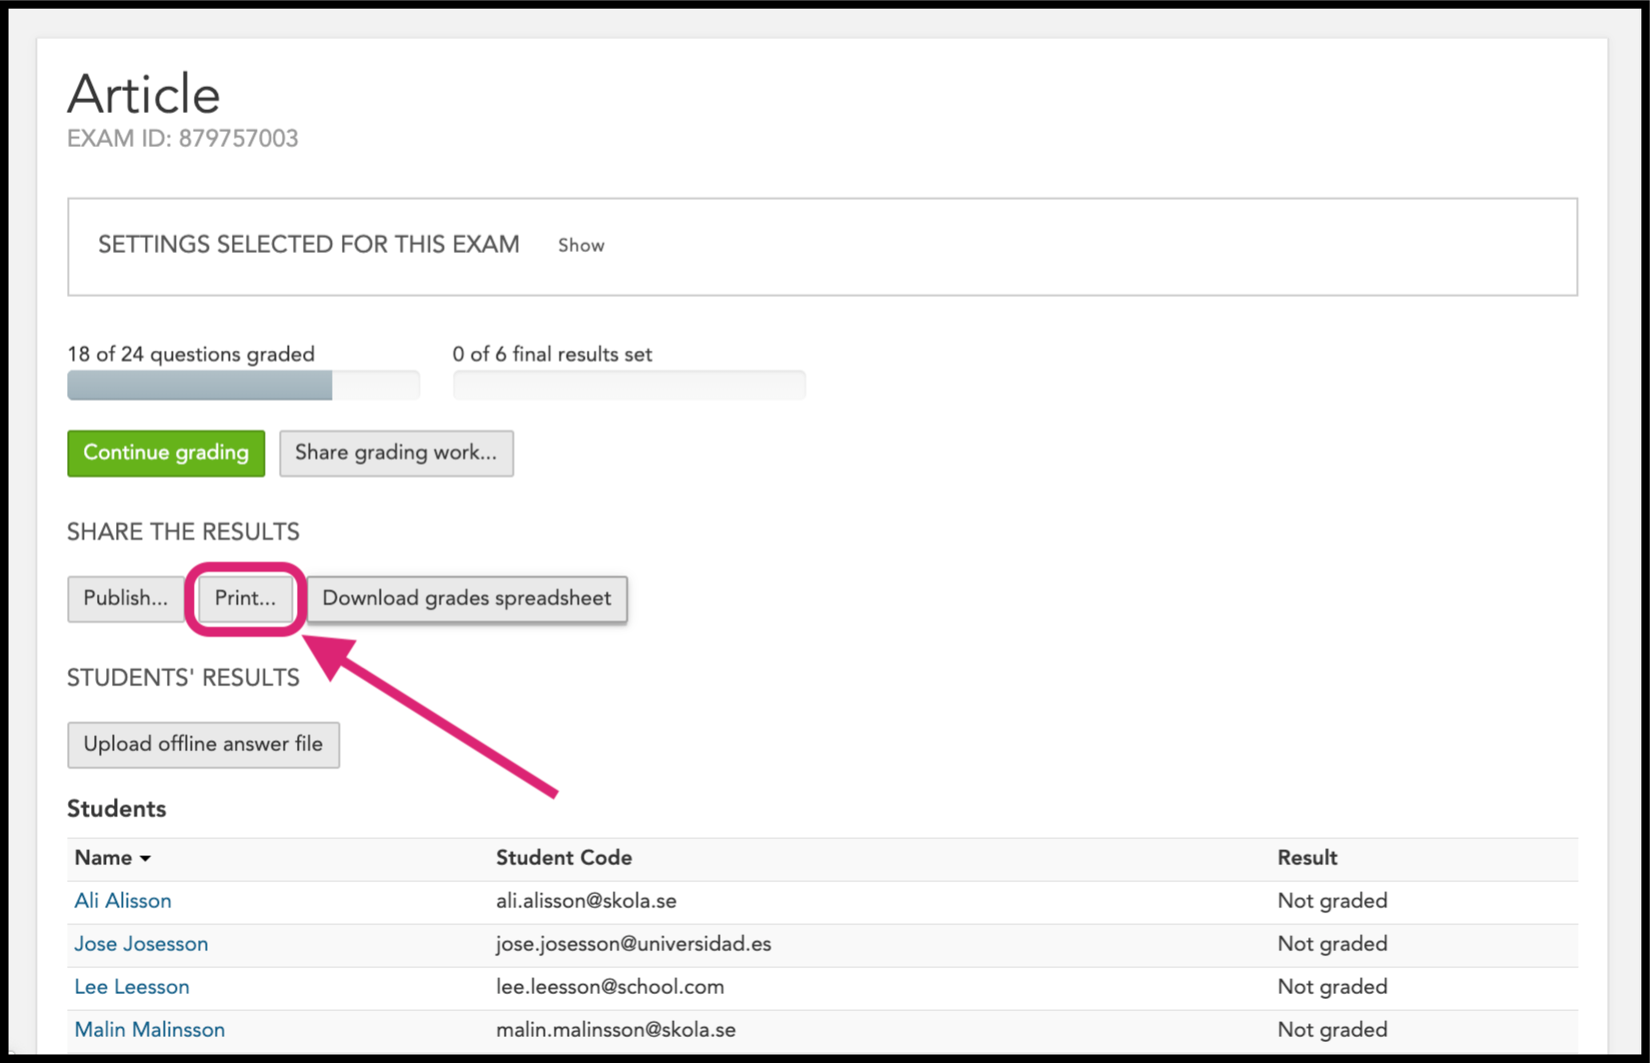1650x1063 pixels.
Task: Click Upload offline answer file
Action: pos(203,745)
